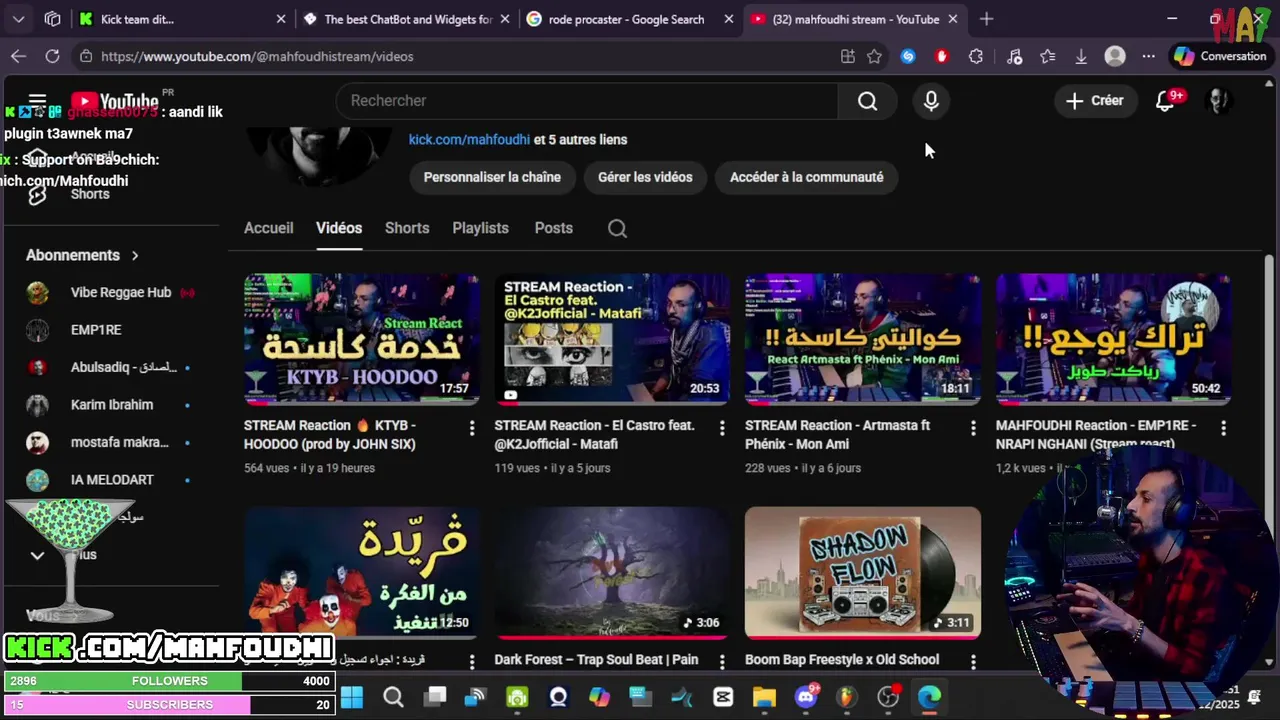Viewport: 1280px width, 720px height.
Task: Click the Rechercher search field
Action: (587, 101)
